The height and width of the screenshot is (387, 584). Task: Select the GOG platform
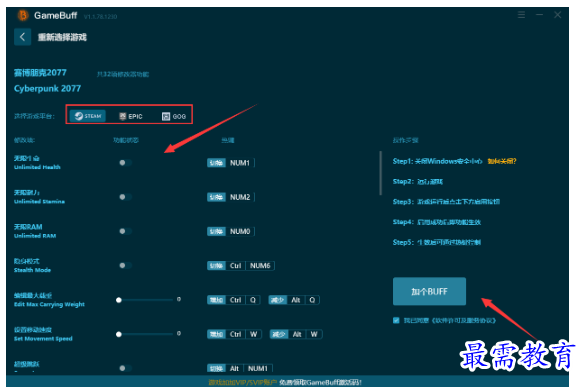point(174,116)
